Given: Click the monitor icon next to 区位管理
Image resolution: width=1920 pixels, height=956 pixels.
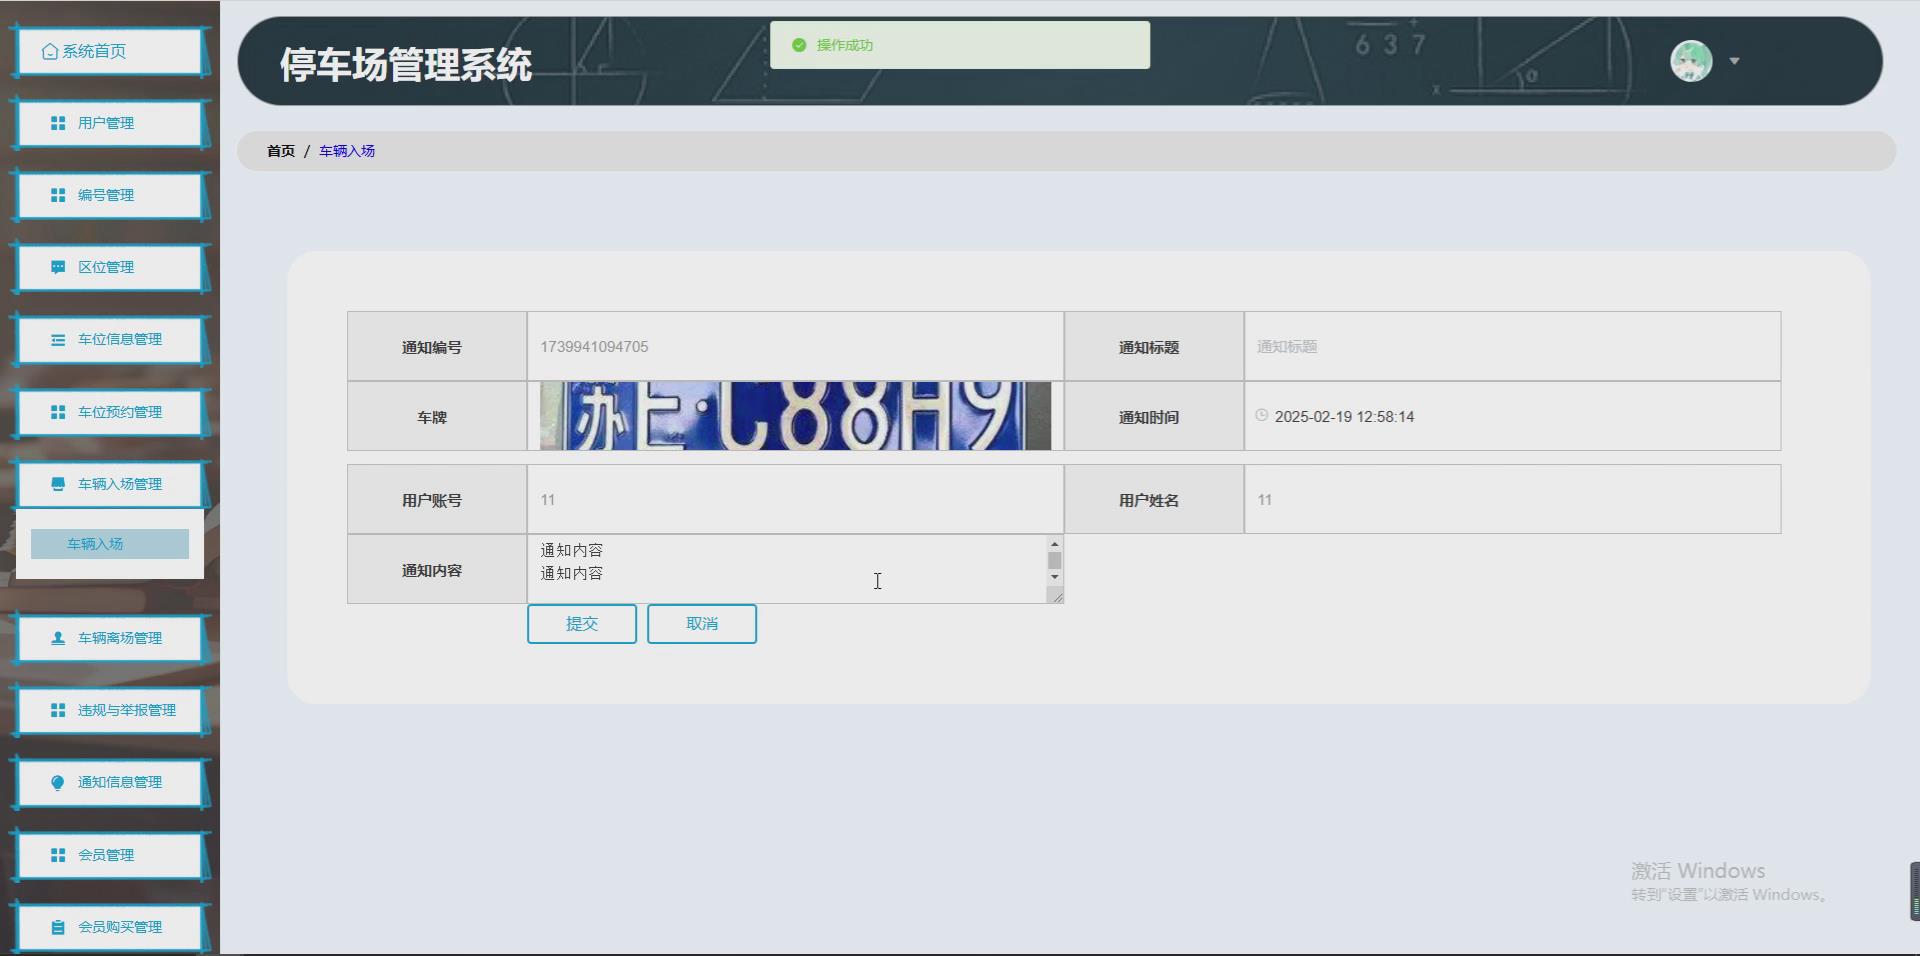Looking at the screenshot, I should coord(56,267).
